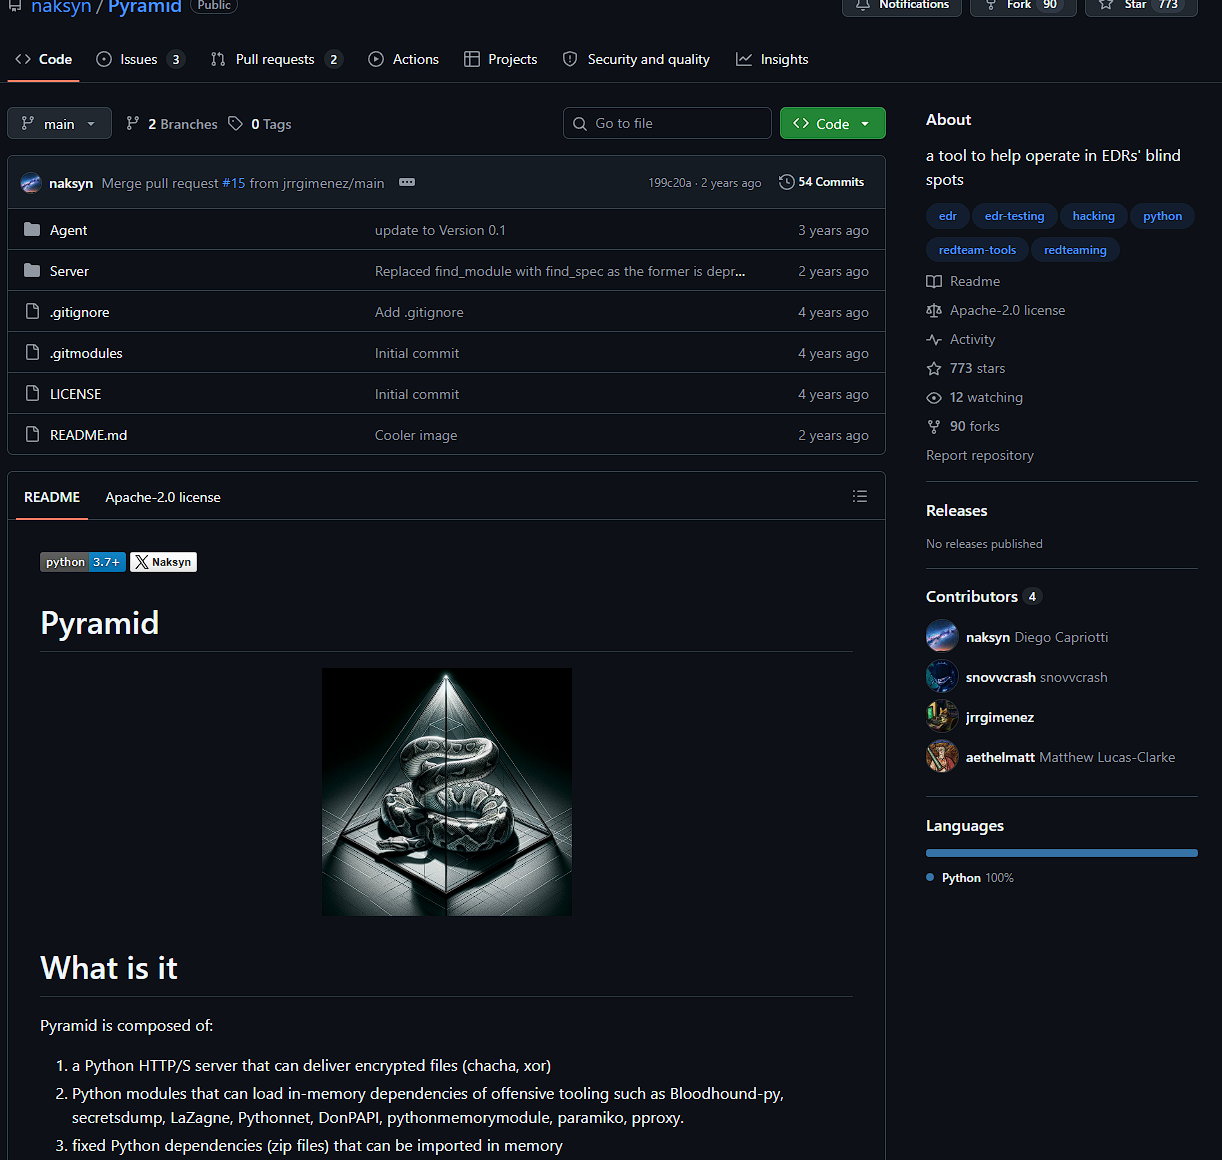Click the edr-testing topic tag

click(1014, 216)
